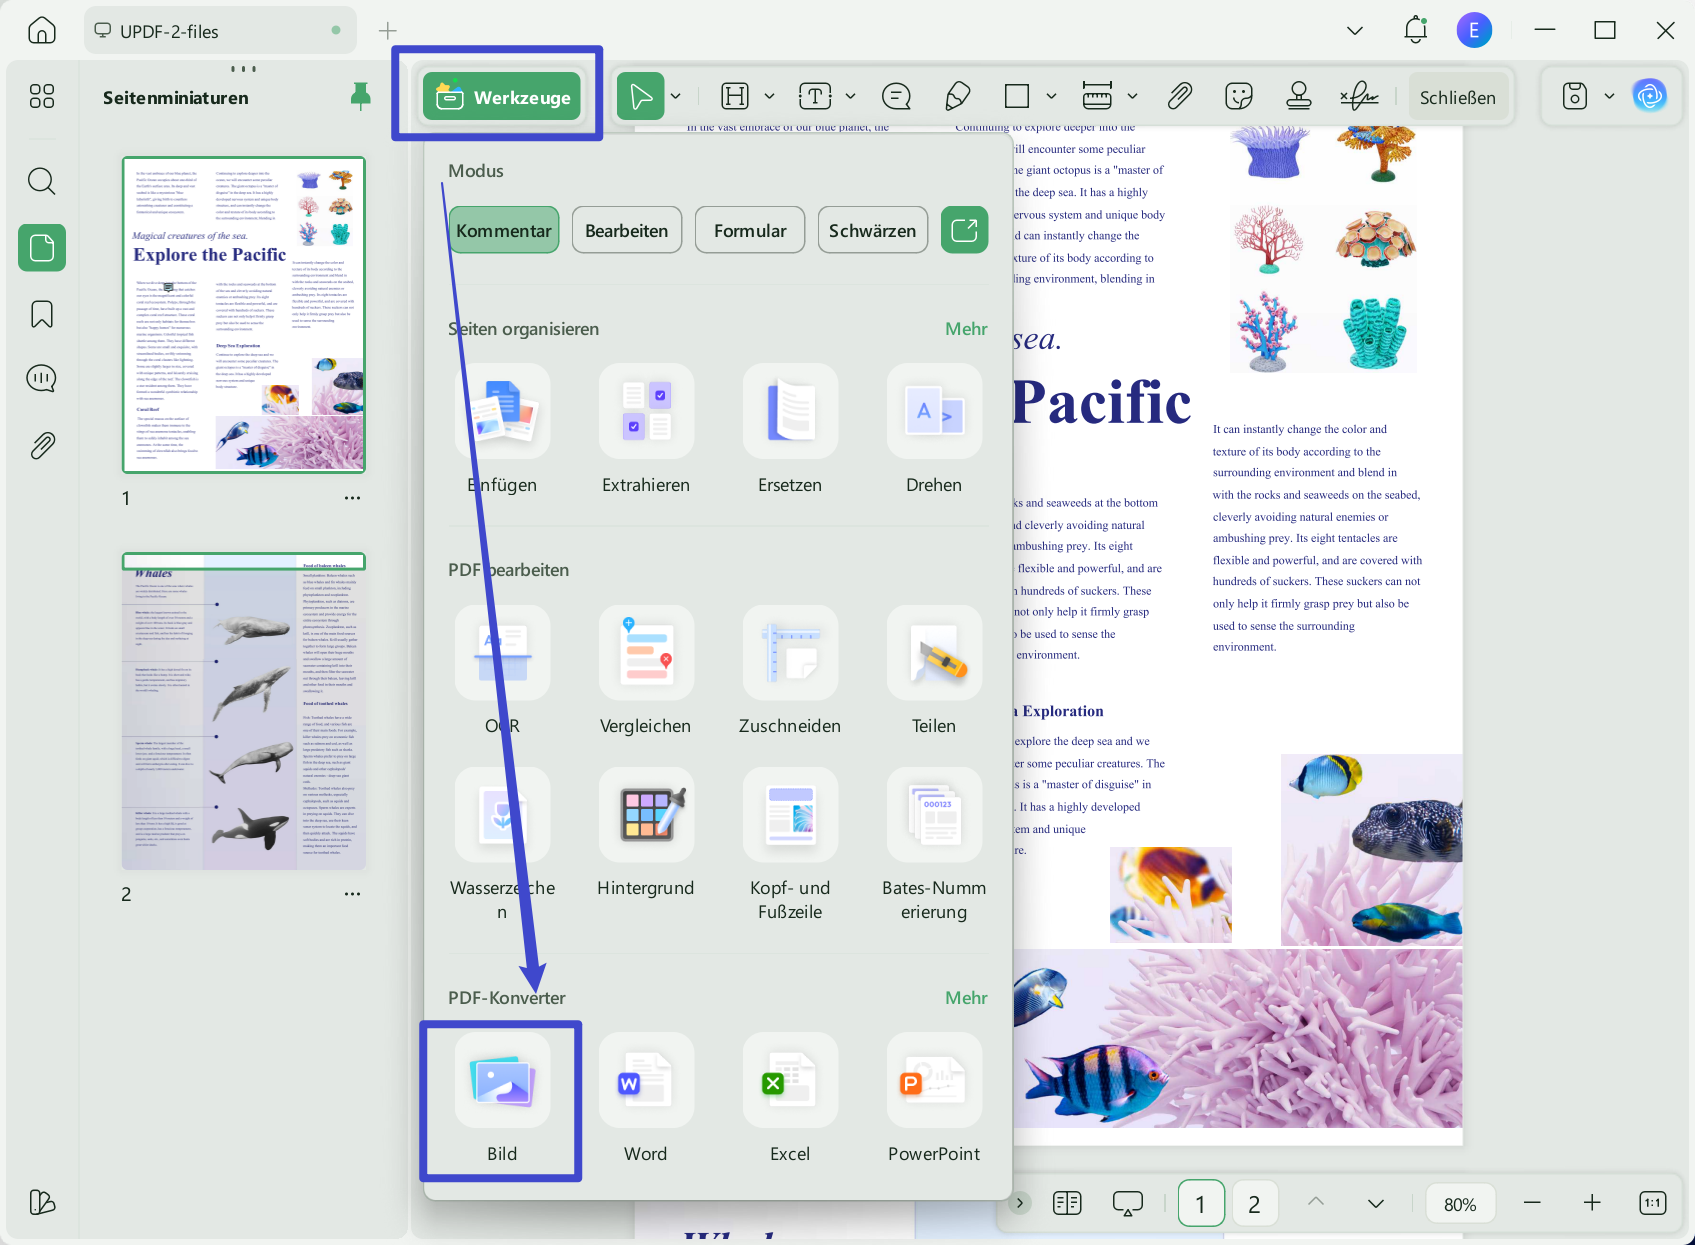Convert PDF to Excel
Viewport: 1695px width, 1245px height.
click(x=790, y=1100)
